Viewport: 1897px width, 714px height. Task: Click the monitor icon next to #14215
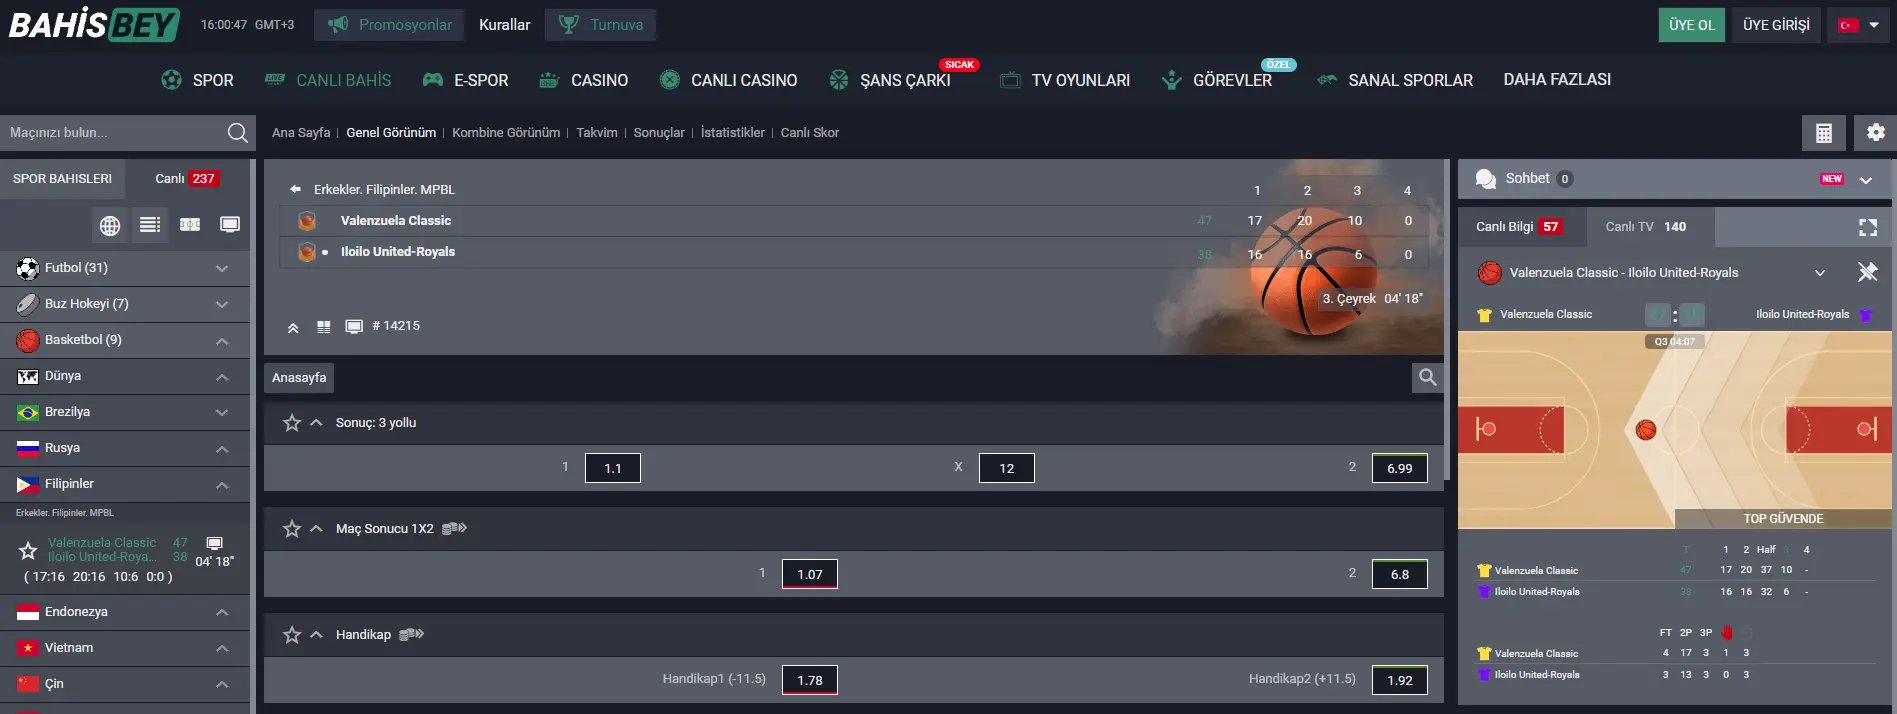pos(353,326)
